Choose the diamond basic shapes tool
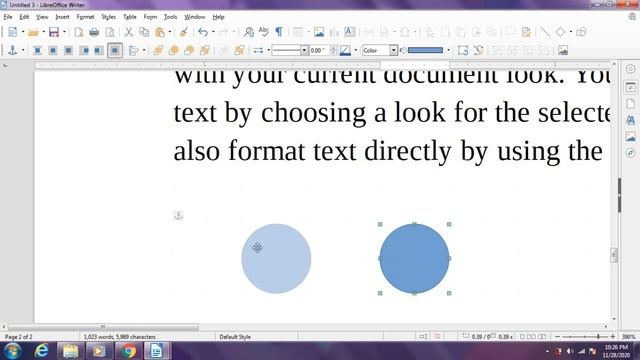Viewport: 640px width, 360px height. tap(560, 32)
